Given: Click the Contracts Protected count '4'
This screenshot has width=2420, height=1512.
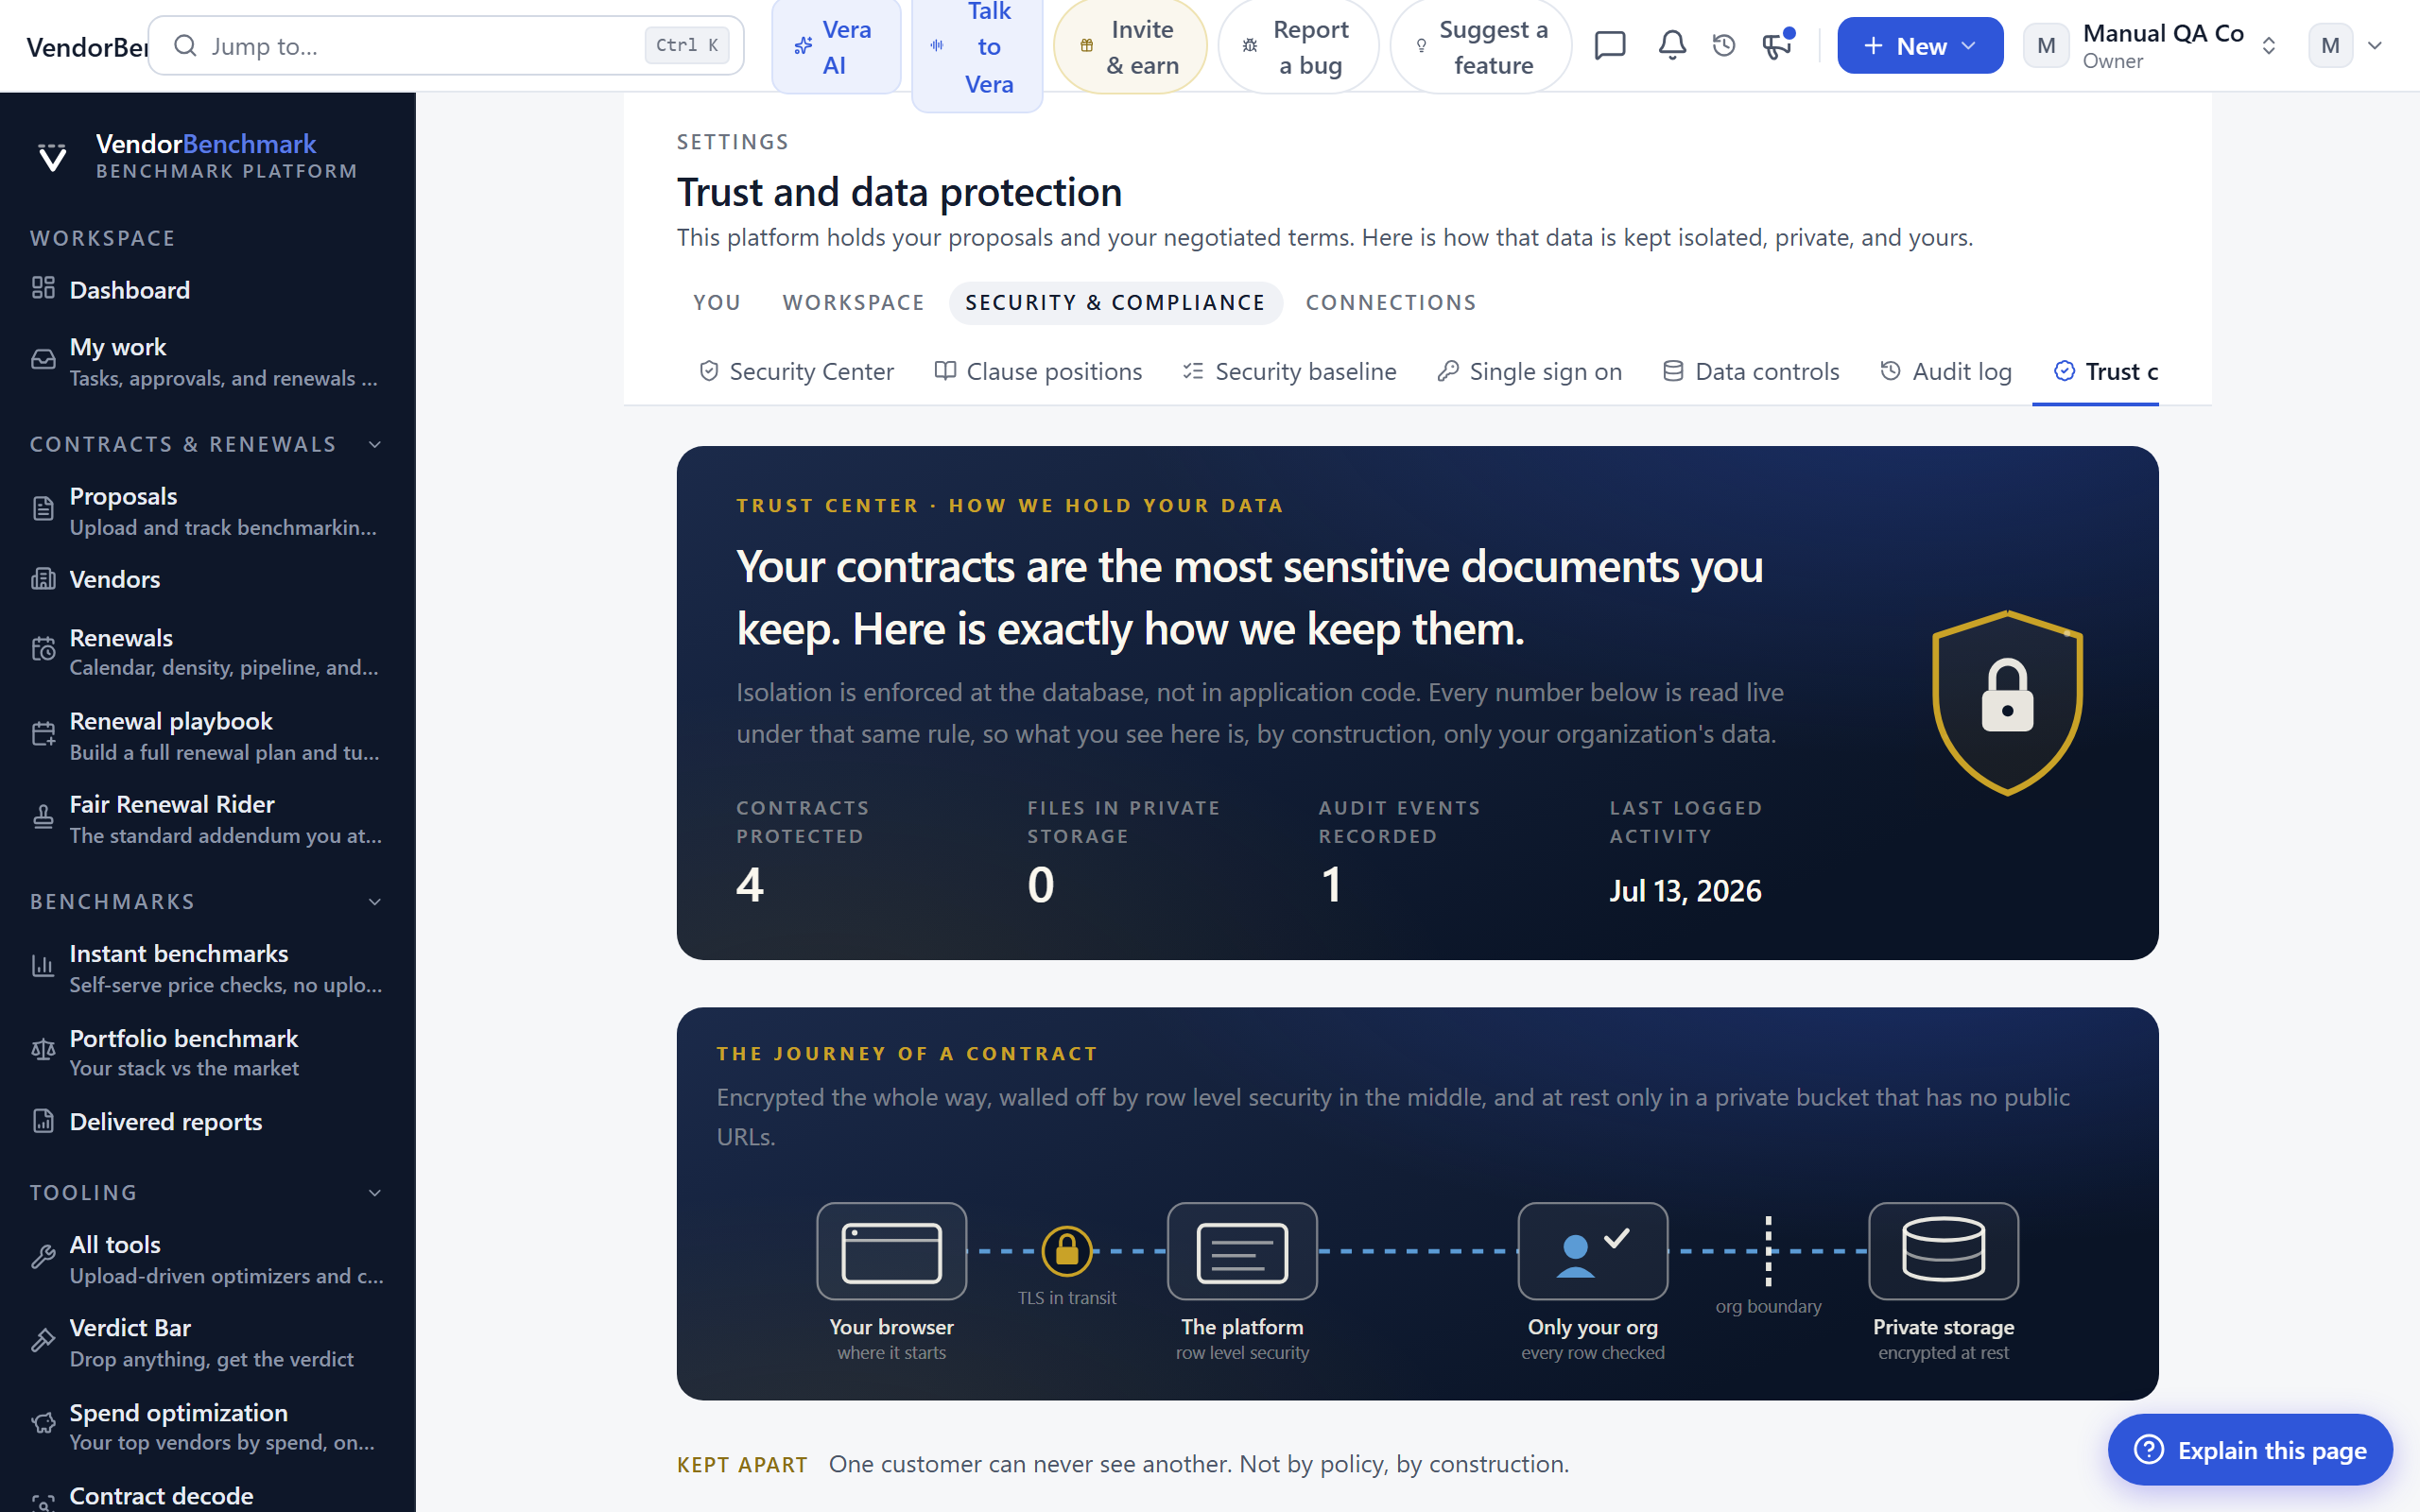Looking at the screenshot, I should click(750, 884).
